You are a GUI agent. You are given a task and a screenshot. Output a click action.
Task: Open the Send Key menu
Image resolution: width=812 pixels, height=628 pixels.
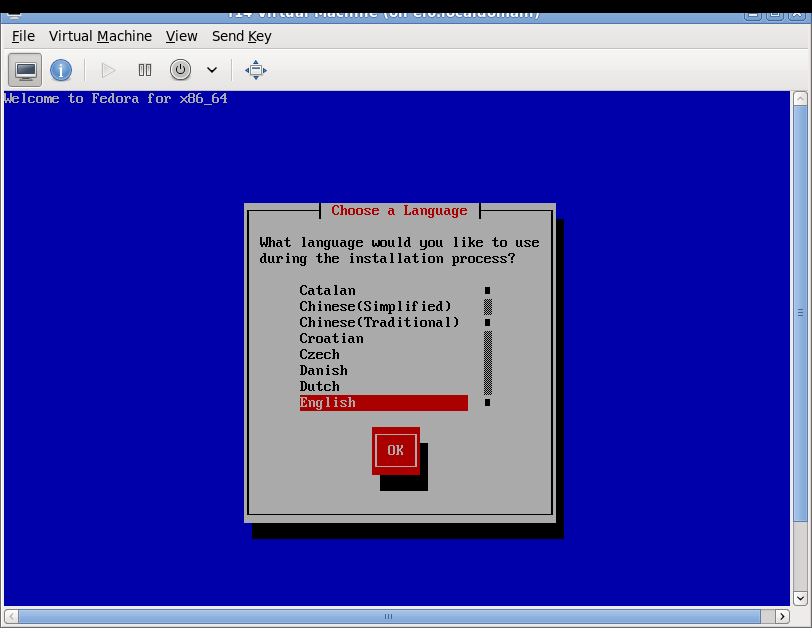241,36
